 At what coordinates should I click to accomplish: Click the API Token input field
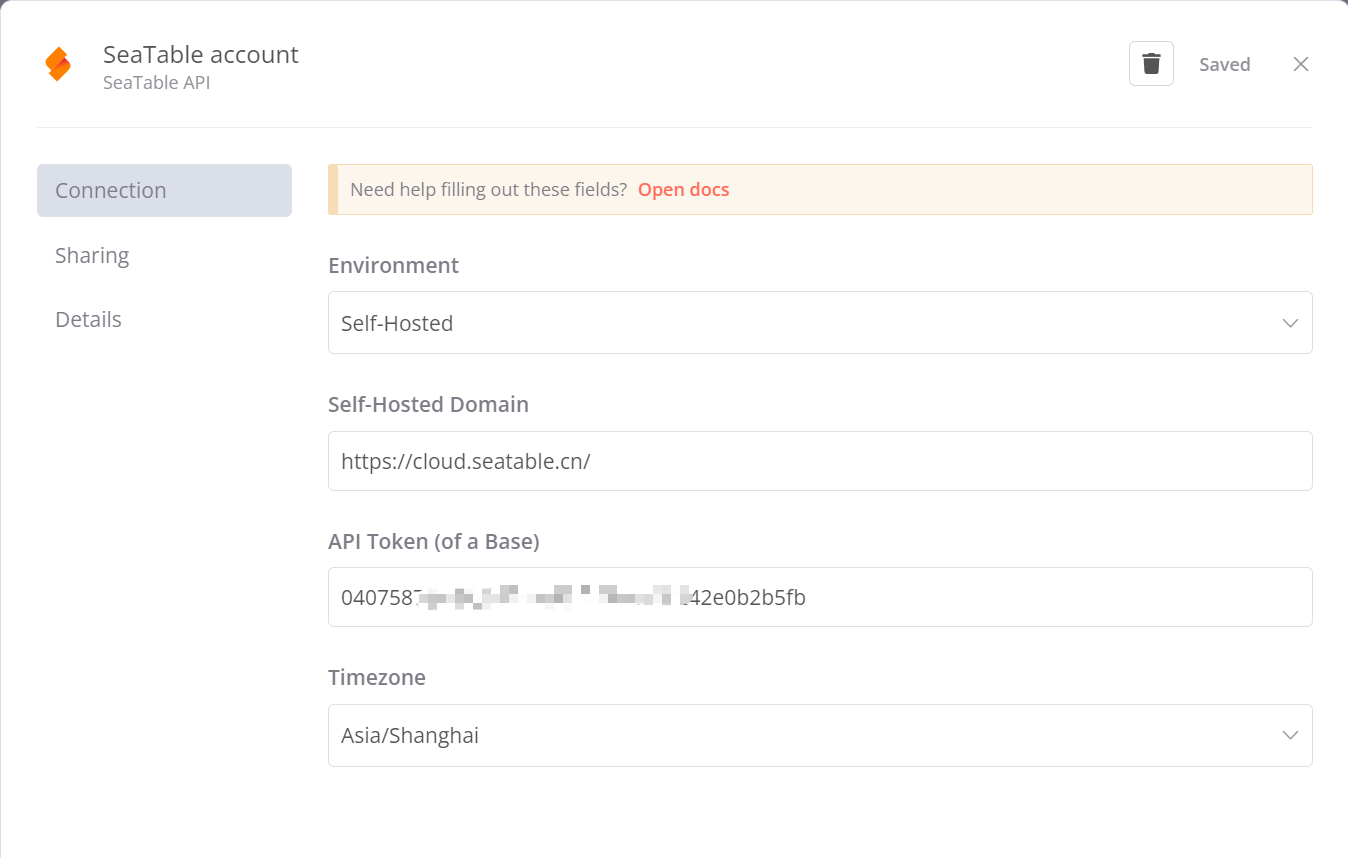click(x=820, y=597)
